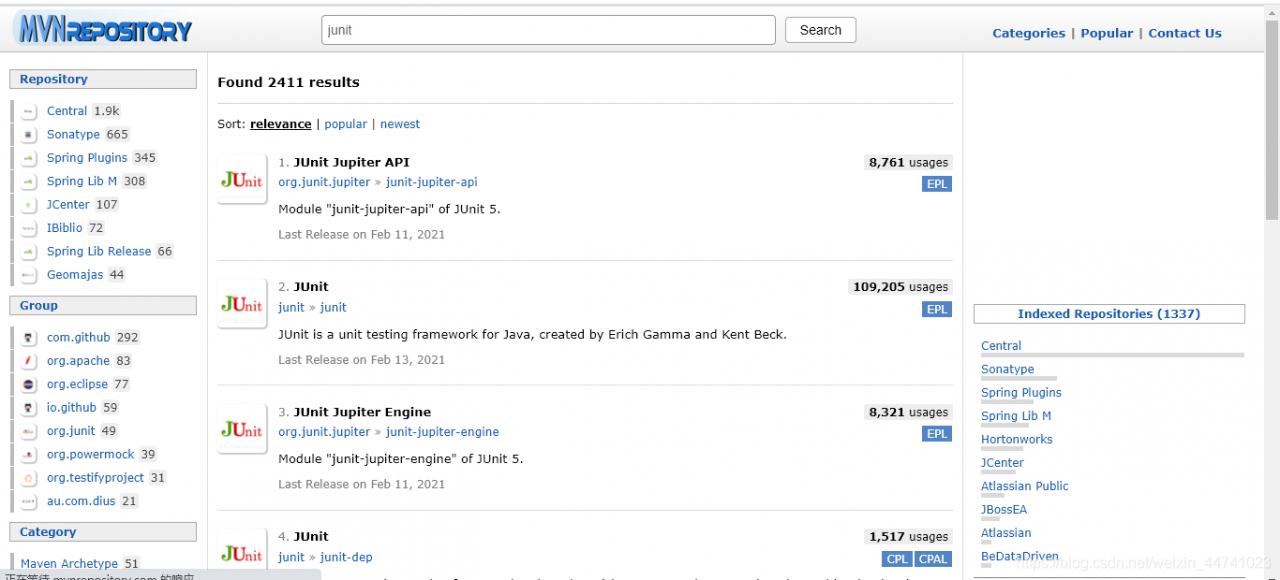Choose the io.github group icon
Image resolution: width=1280 pixels, height=580 pixels.
(29, 408)
